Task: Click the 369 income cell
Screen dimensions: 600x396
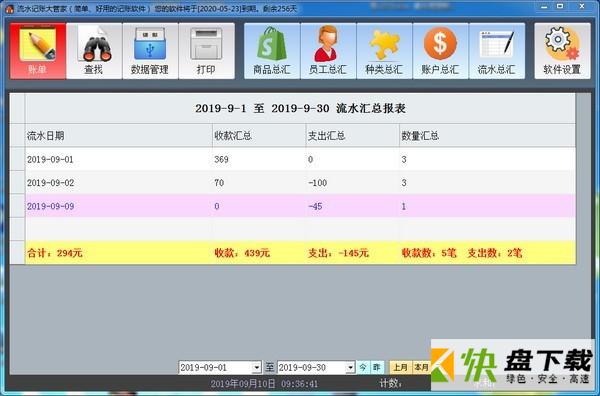Action: coord(259,159)
